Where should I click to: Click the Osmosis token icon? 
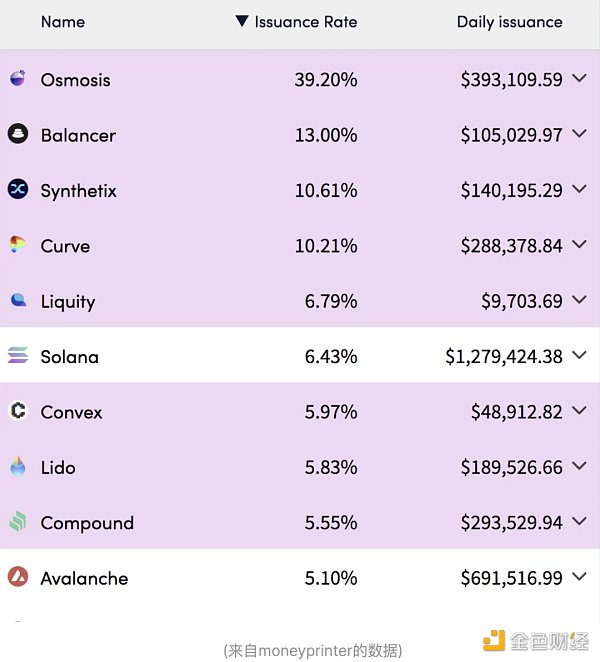18,79
